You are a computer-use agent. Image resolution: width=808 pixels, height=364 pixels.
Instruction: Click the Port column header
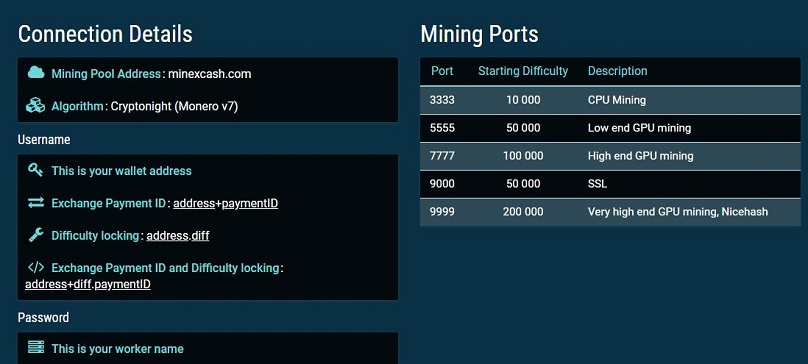442,71
